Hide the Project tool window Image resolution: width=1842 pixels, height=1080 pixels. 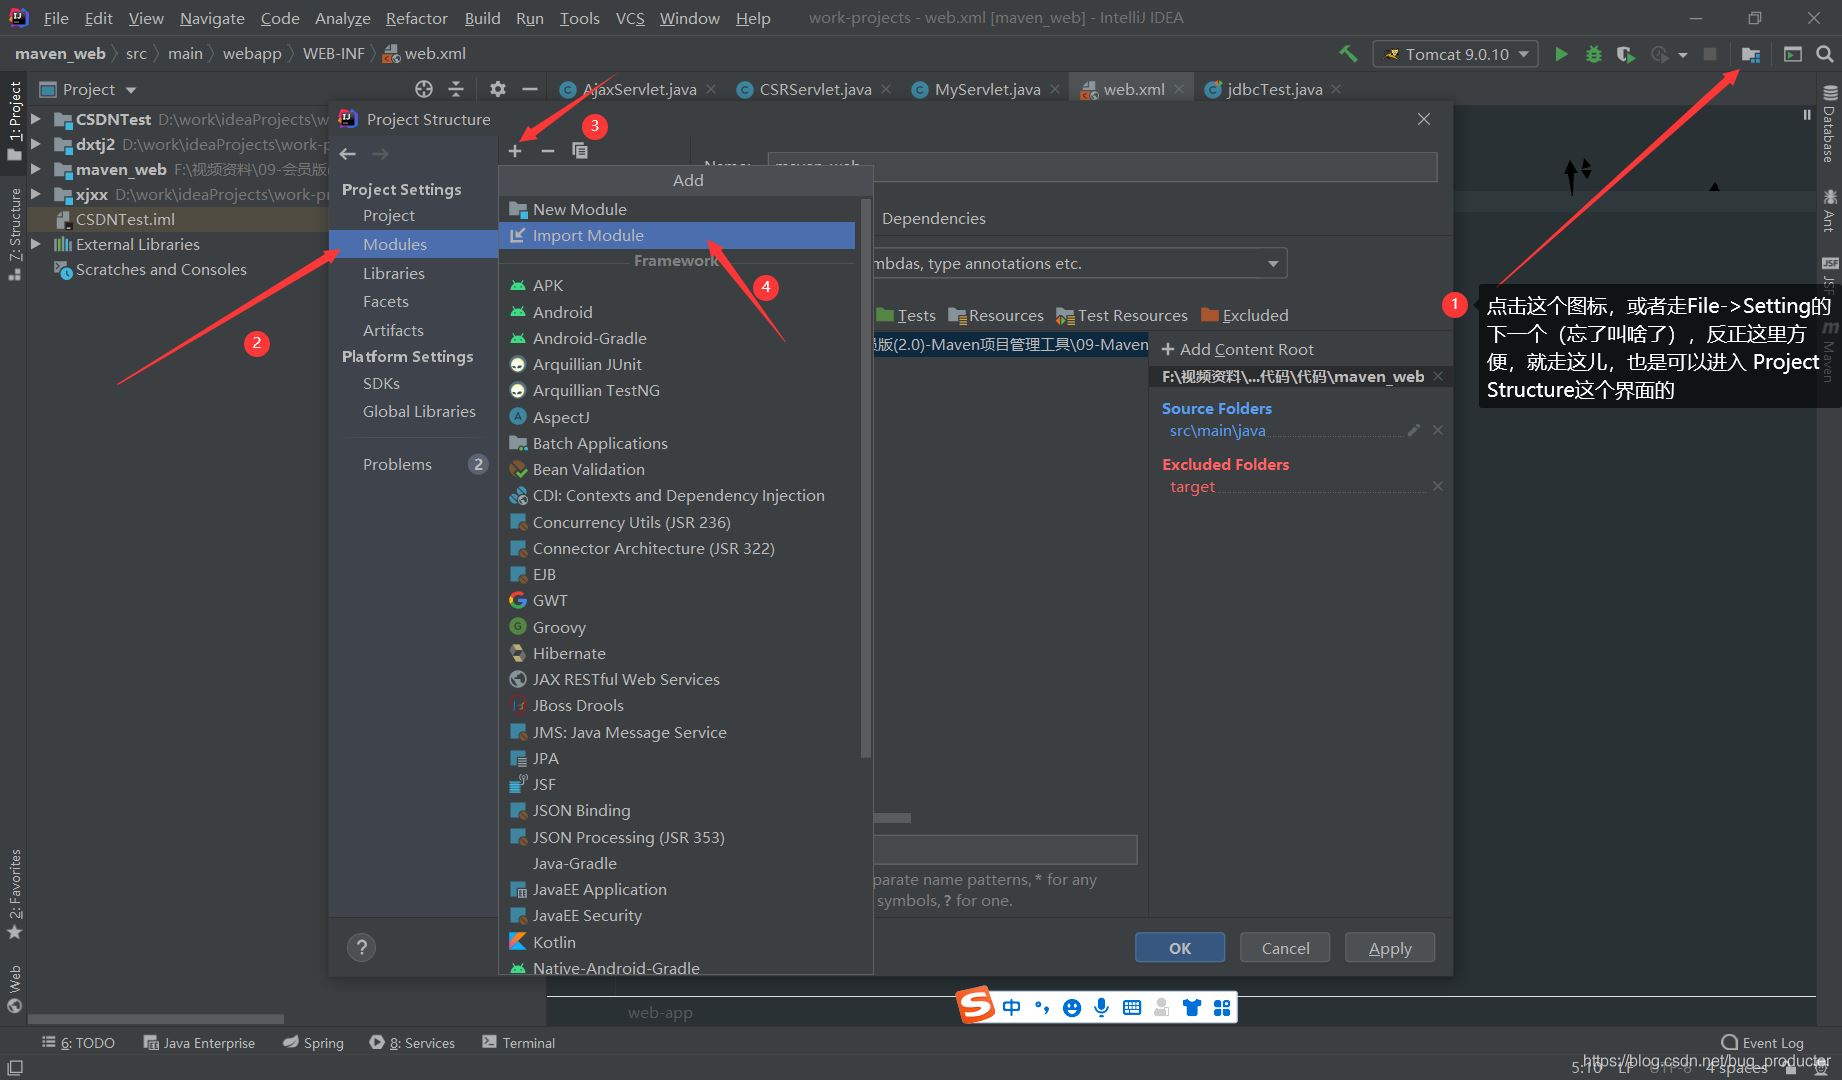[x=530, y=89]
